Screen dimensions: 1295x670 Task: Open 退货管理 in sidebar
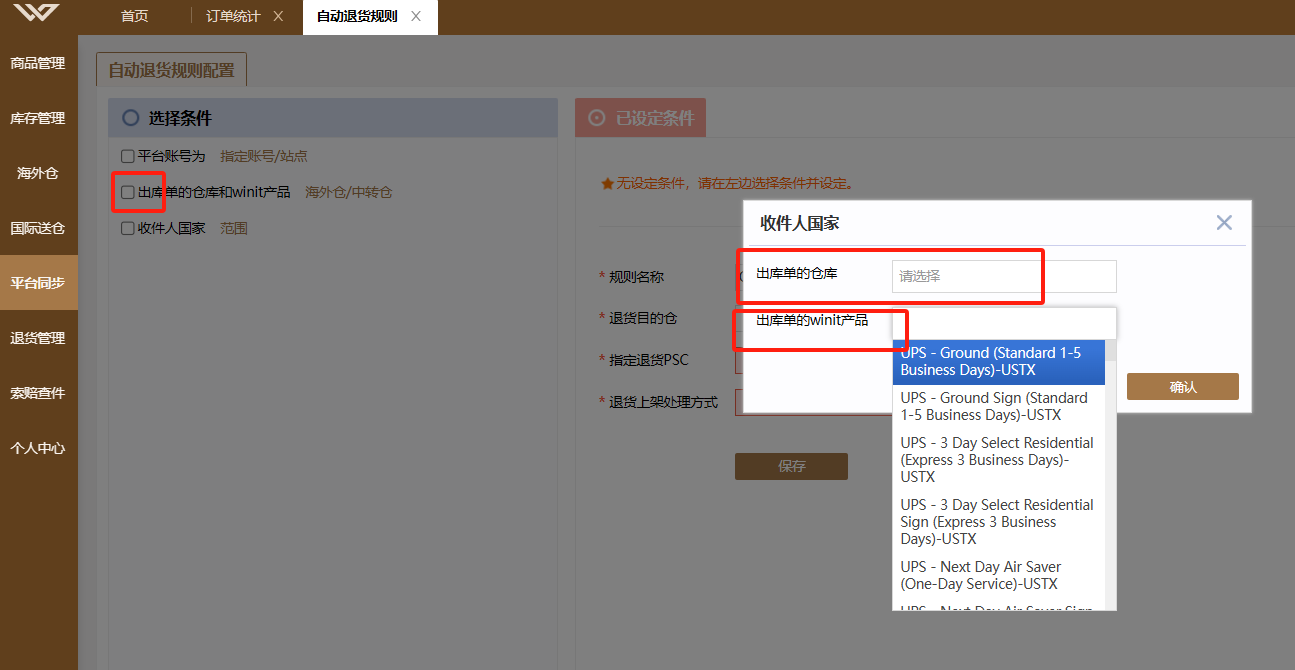pyautogui.click(x=38, y=338)
